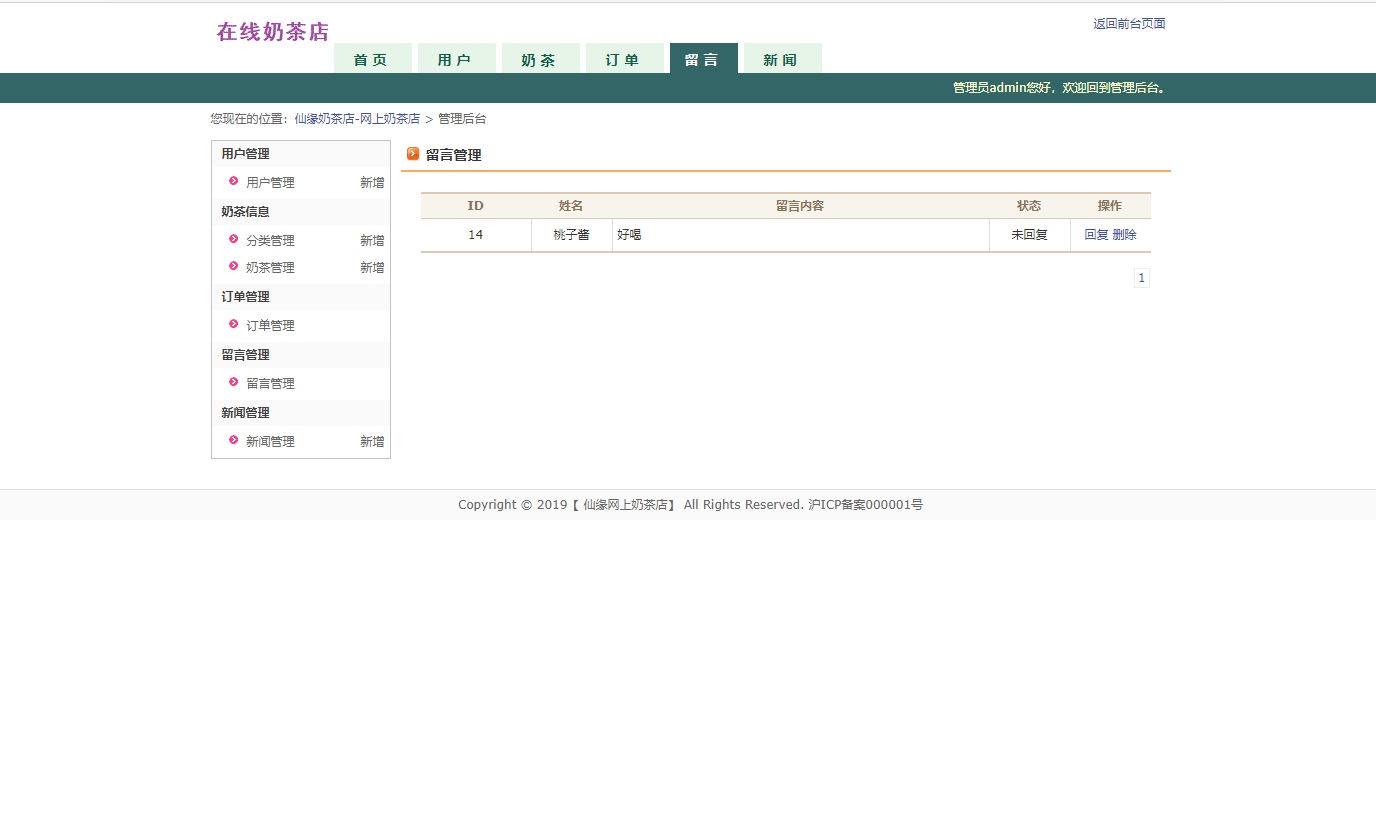Image resolution: width=1376 pixels, height=821 pixels.
Task: Click the icon next to 新闻管理 sidebar link
Action: 233,441
